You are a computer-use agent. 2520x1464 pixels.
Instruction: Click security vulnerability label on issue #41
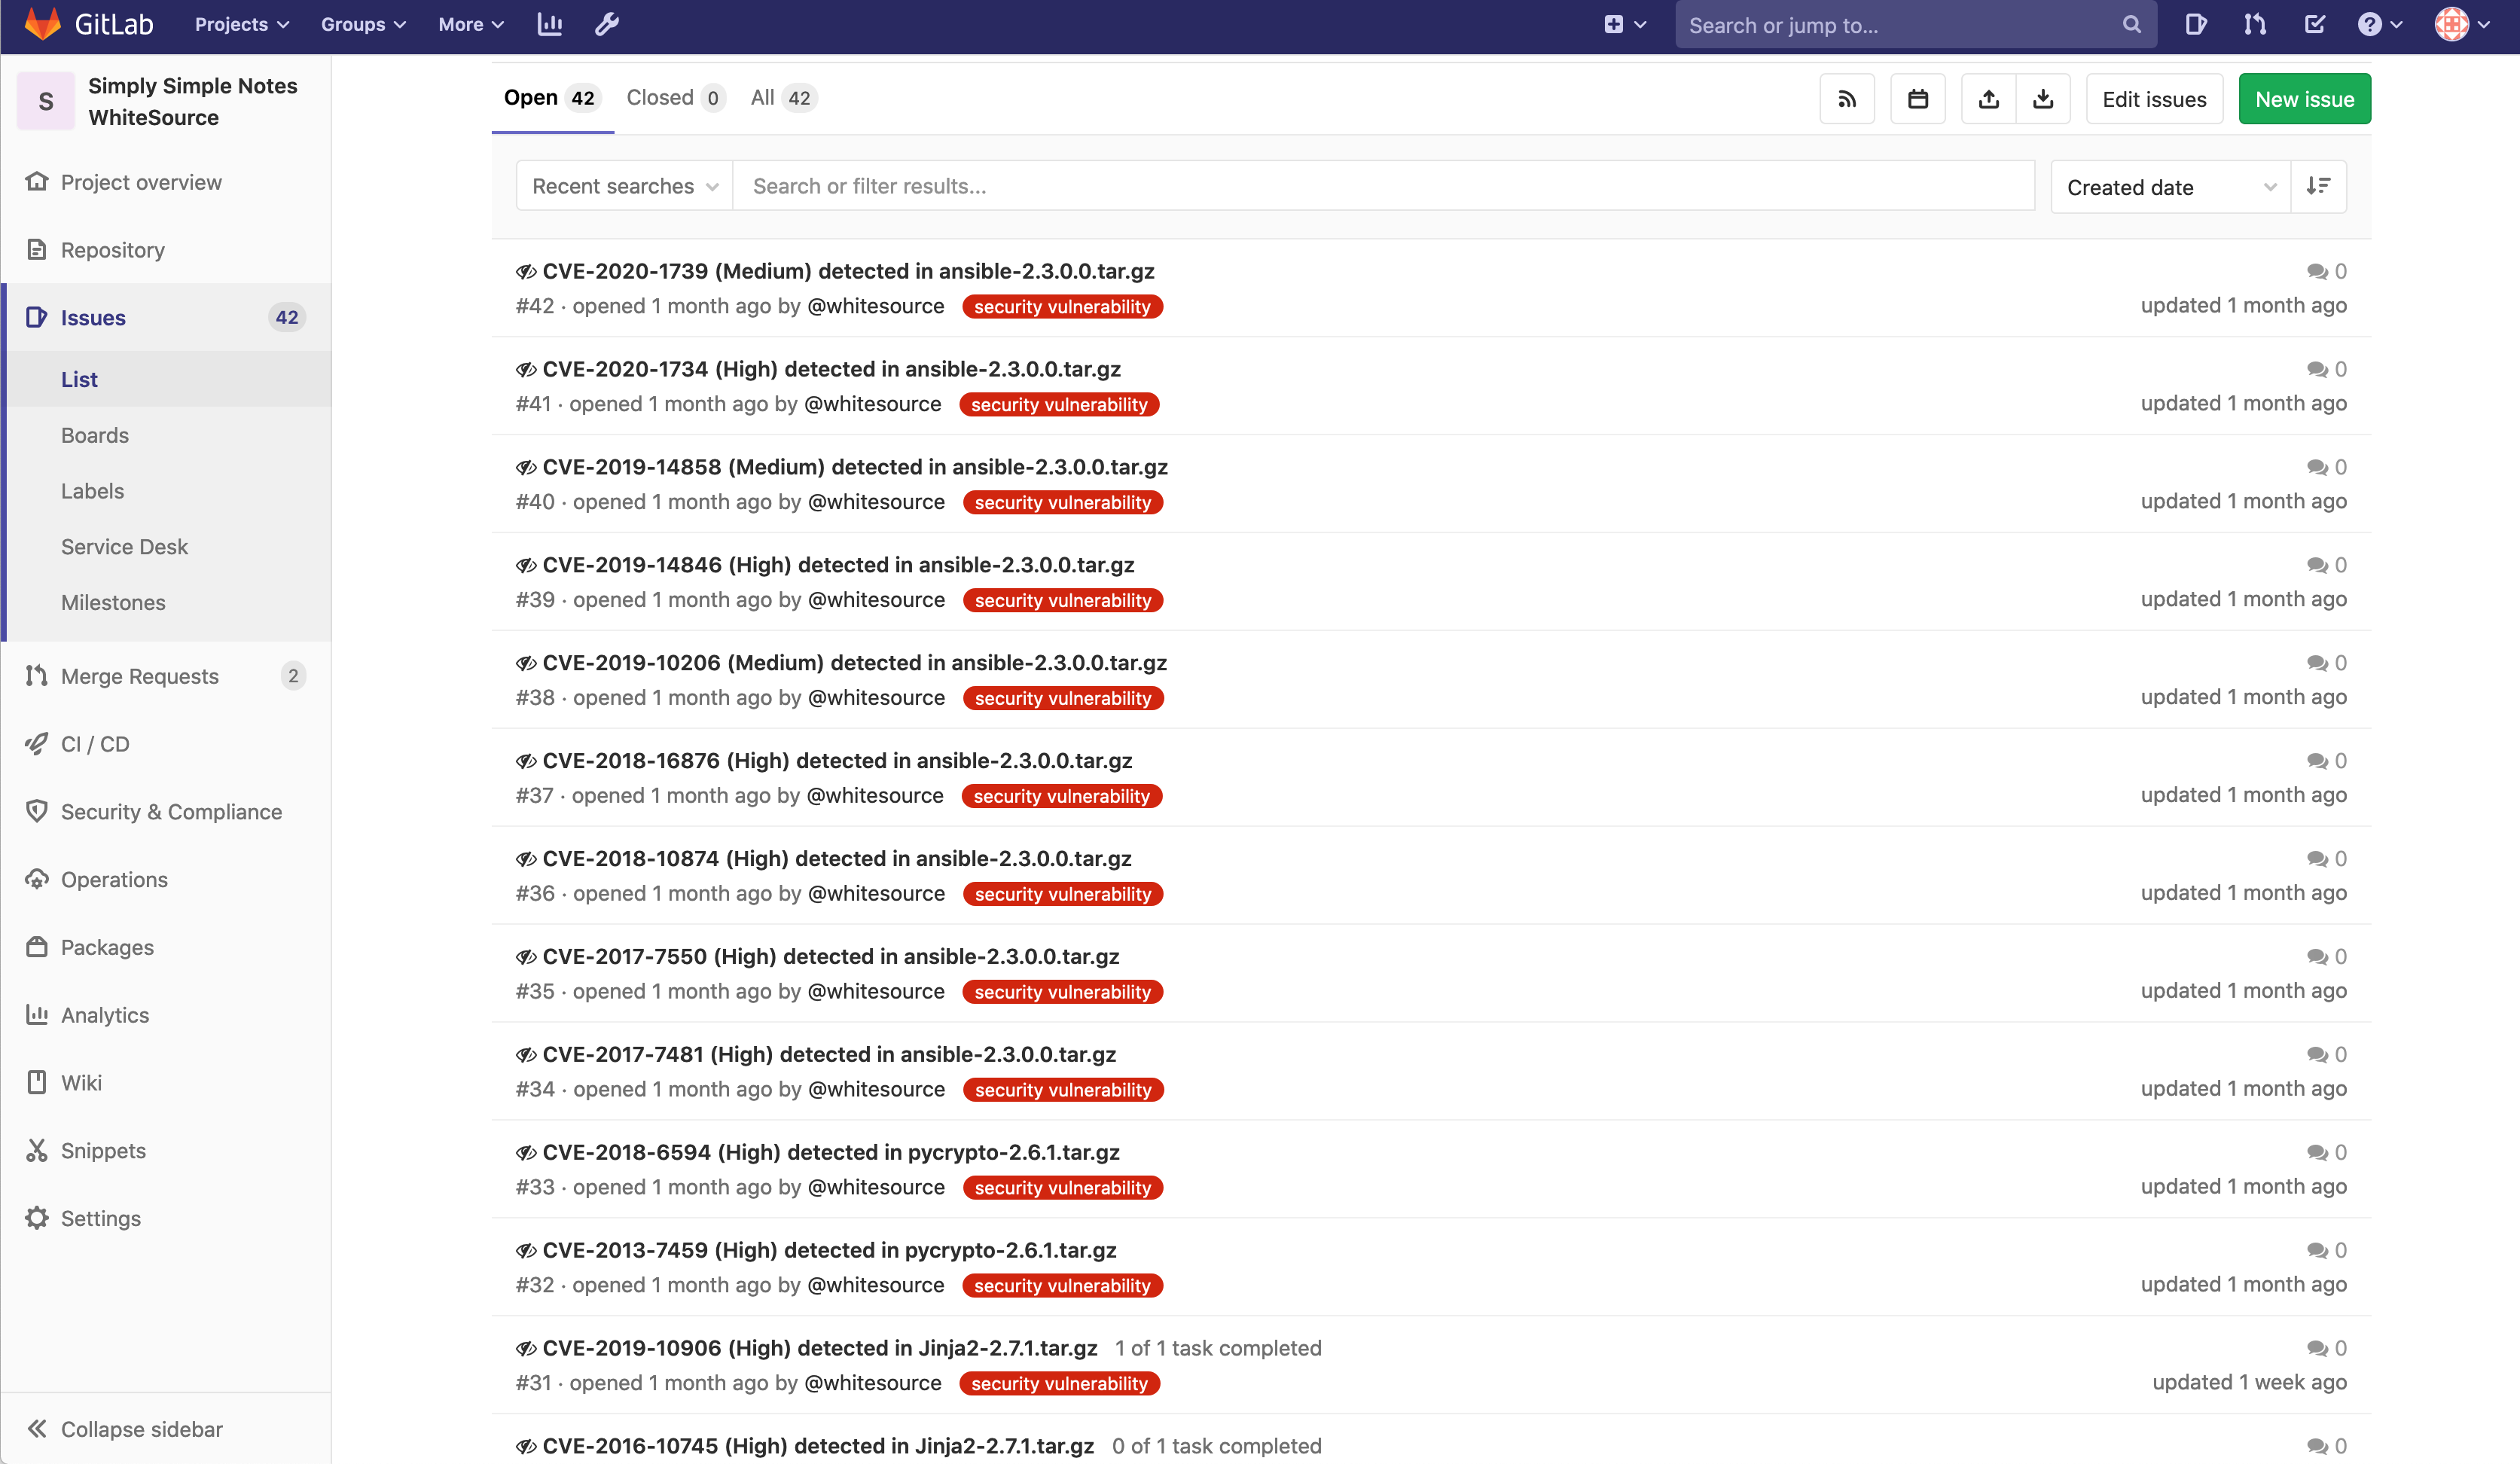point(1058,404)
